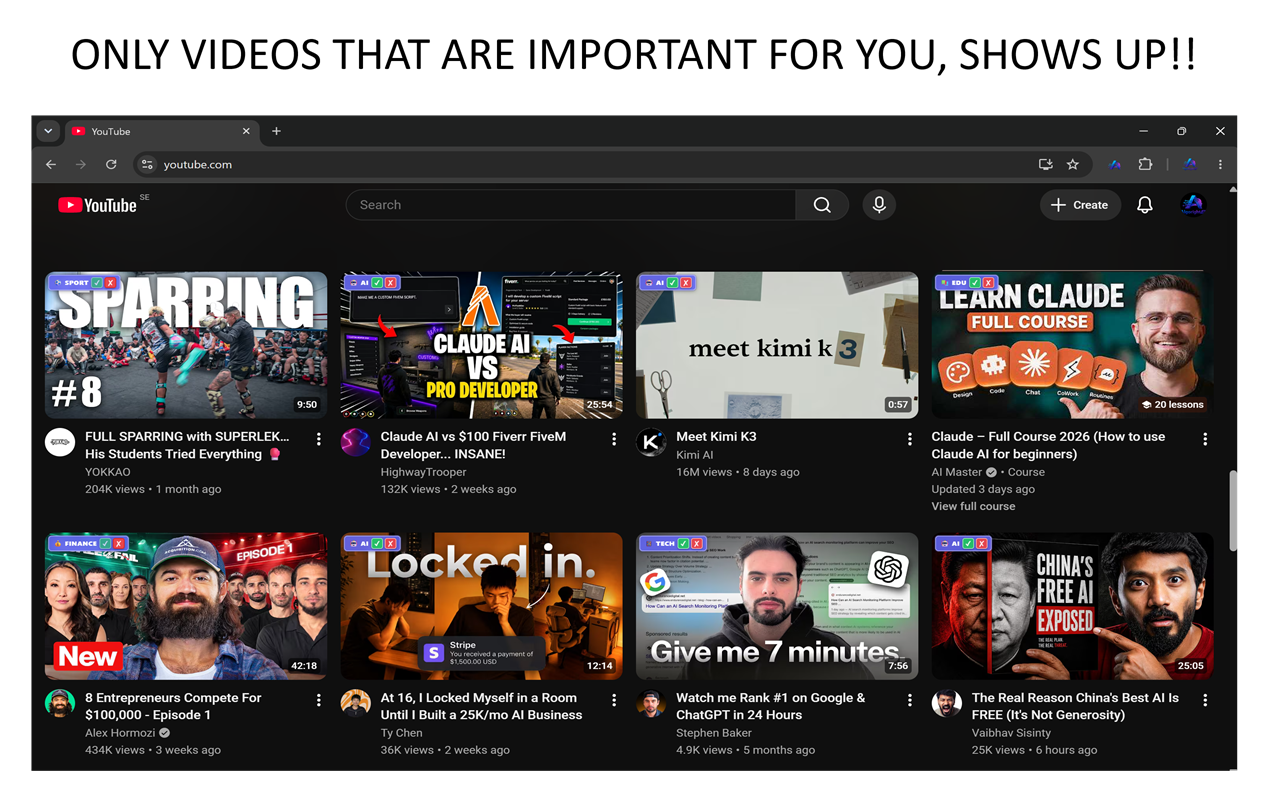Open video title Meet Kimi K3
Screen dimensions: 1280x800
coord(716,437)
